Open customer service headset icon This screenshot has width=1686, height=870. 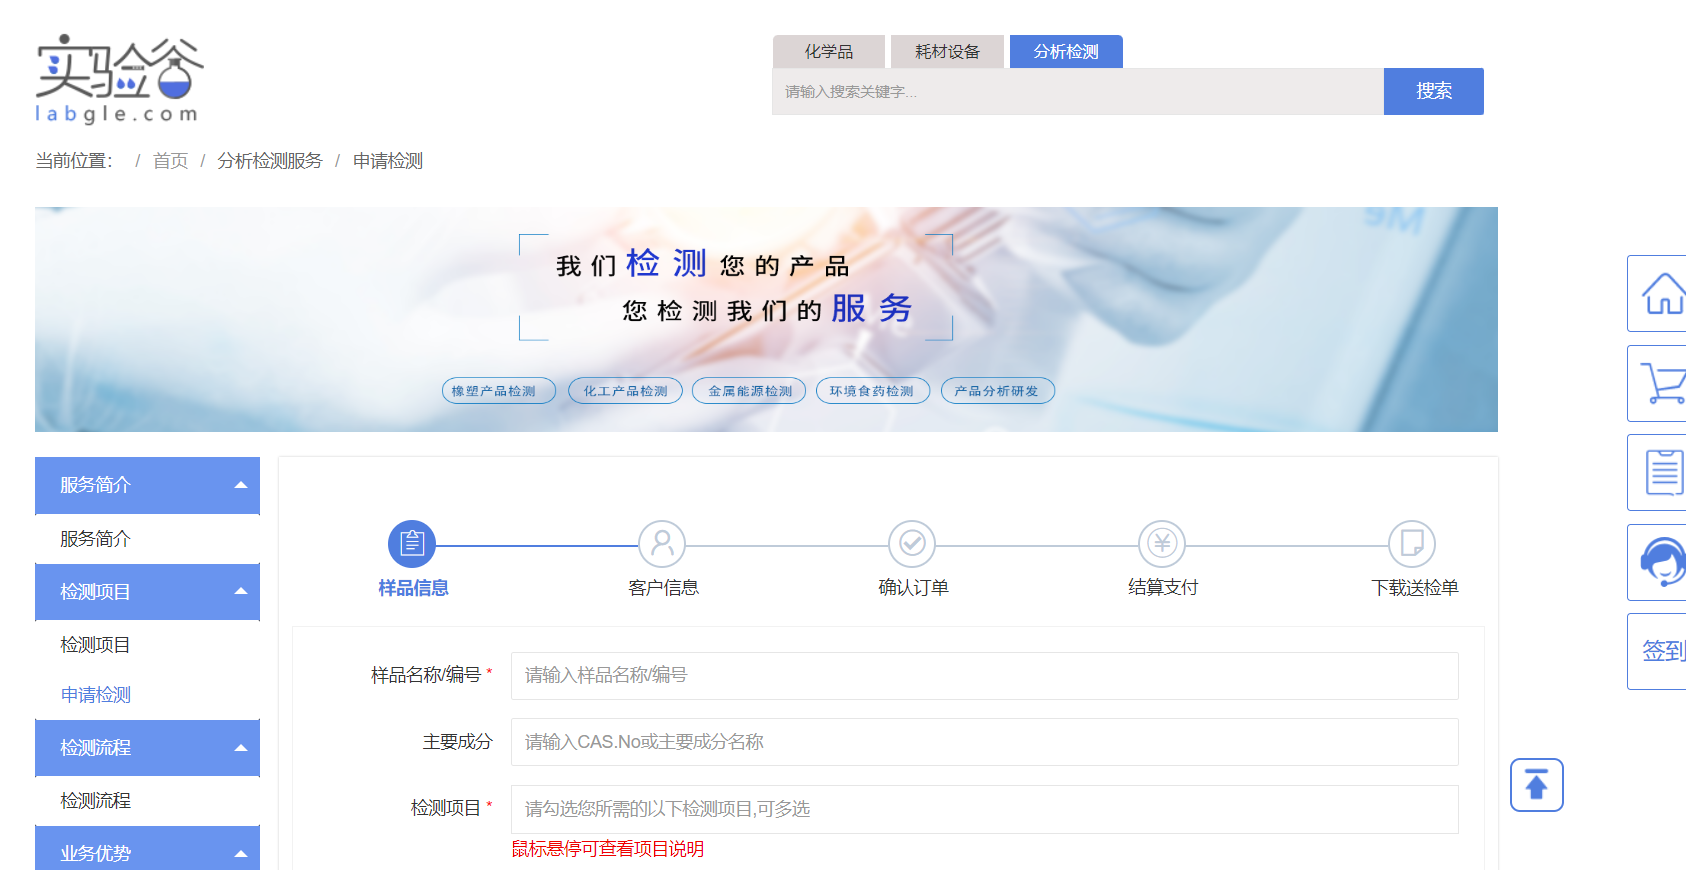(1662, 562)
